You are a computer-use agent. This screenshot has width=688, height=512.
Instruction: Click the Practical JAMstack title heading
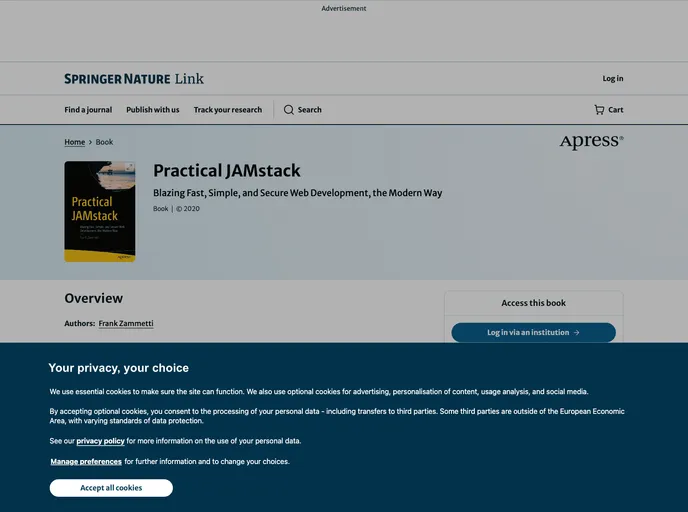coord(227,171)
